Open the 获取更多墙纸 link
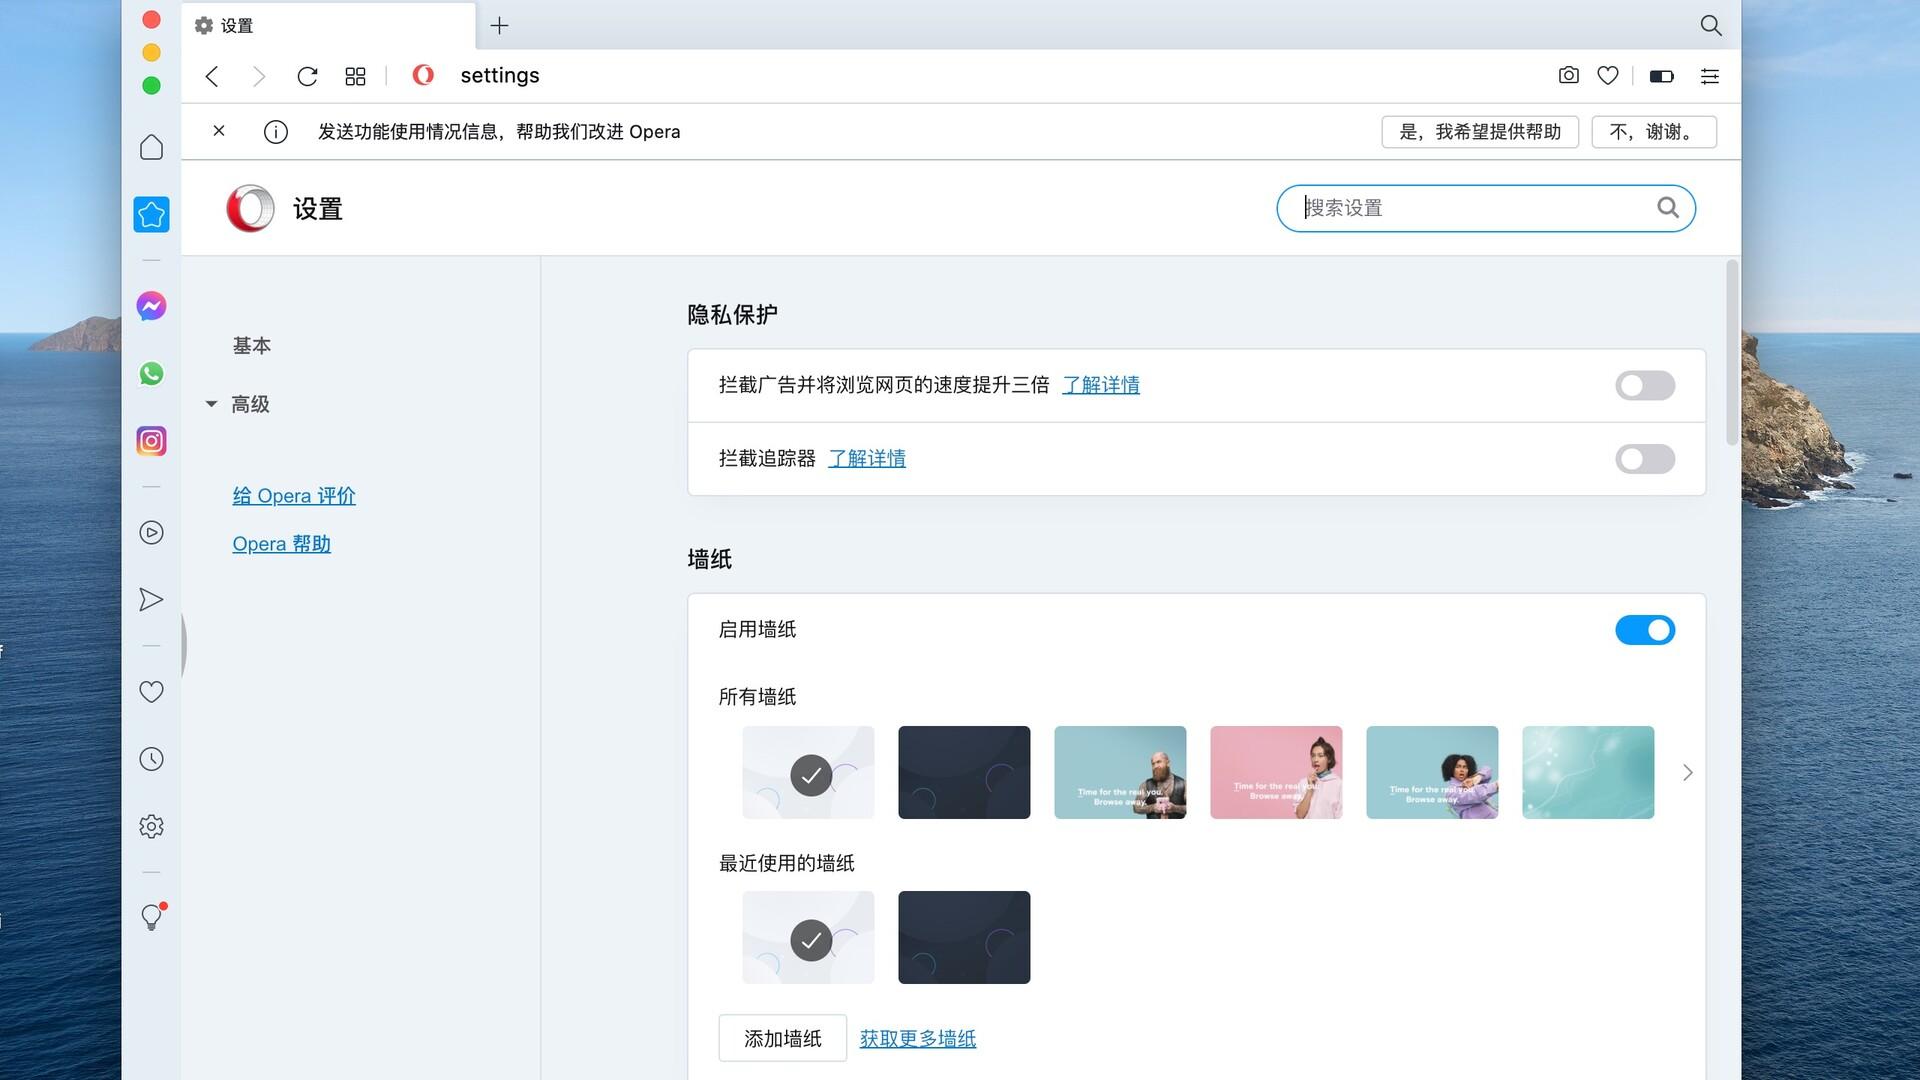Viewport: 1920px width, 1080px height. pos(917,1039)
